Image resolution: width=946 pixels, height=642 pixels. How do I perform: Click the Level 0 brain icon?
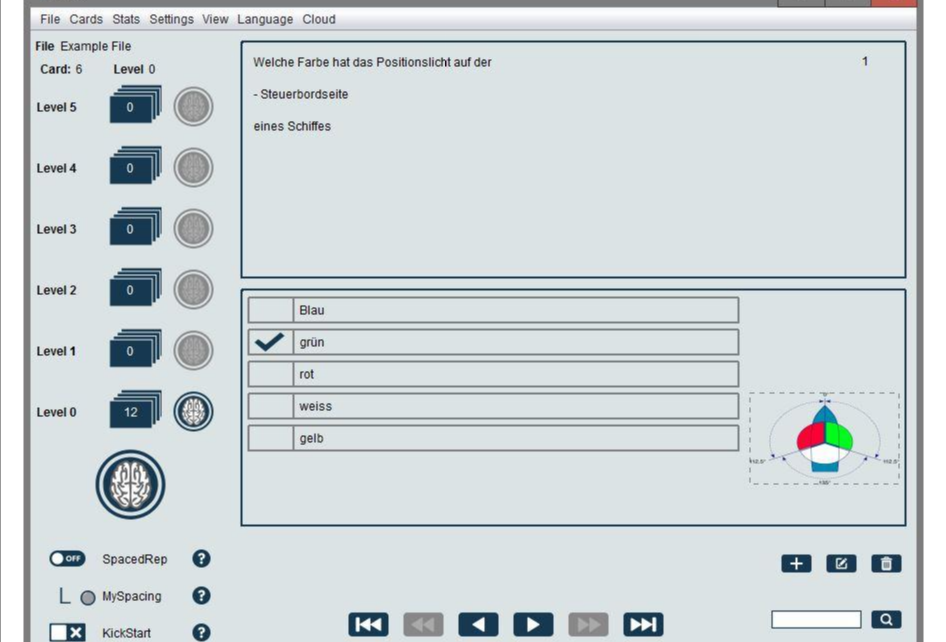pos(193,412)
